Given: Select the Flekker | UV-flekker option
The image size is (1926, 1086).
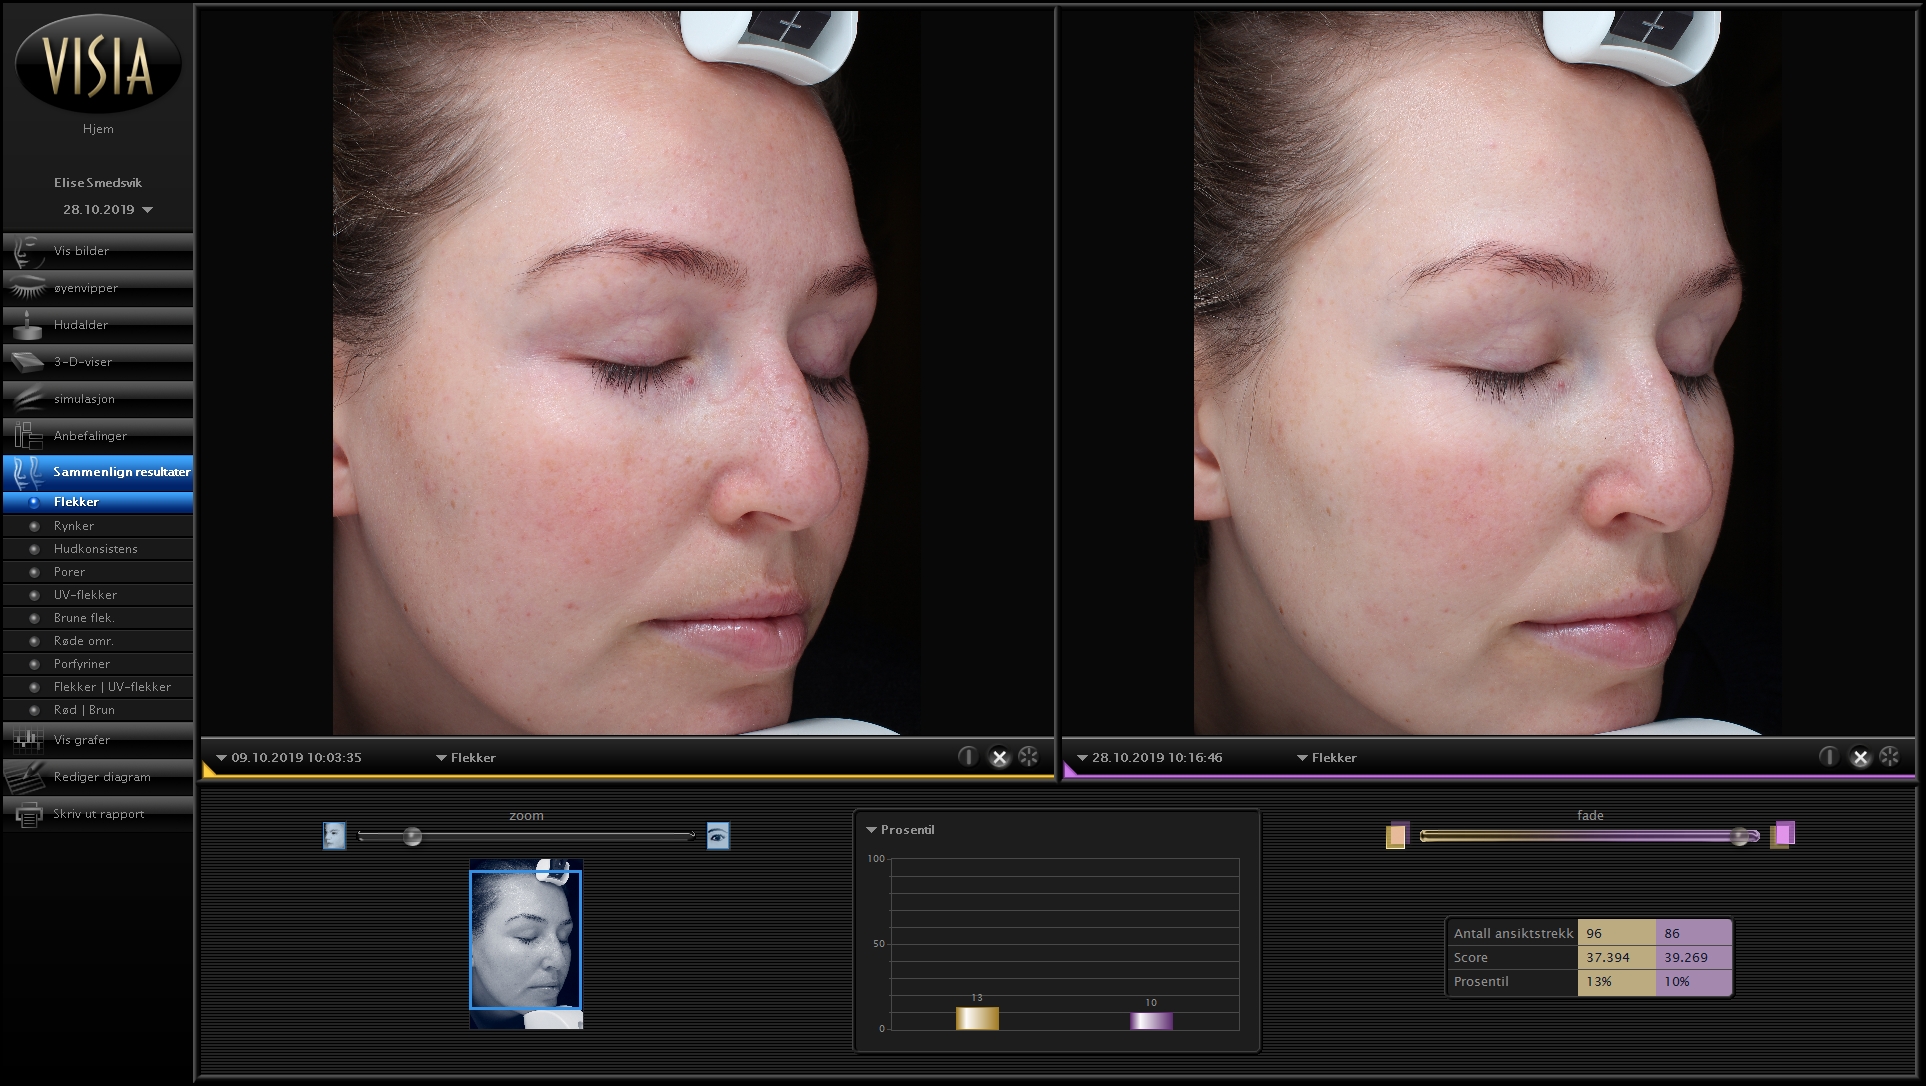Looking at the screenshot, I should tap(98, 687).
